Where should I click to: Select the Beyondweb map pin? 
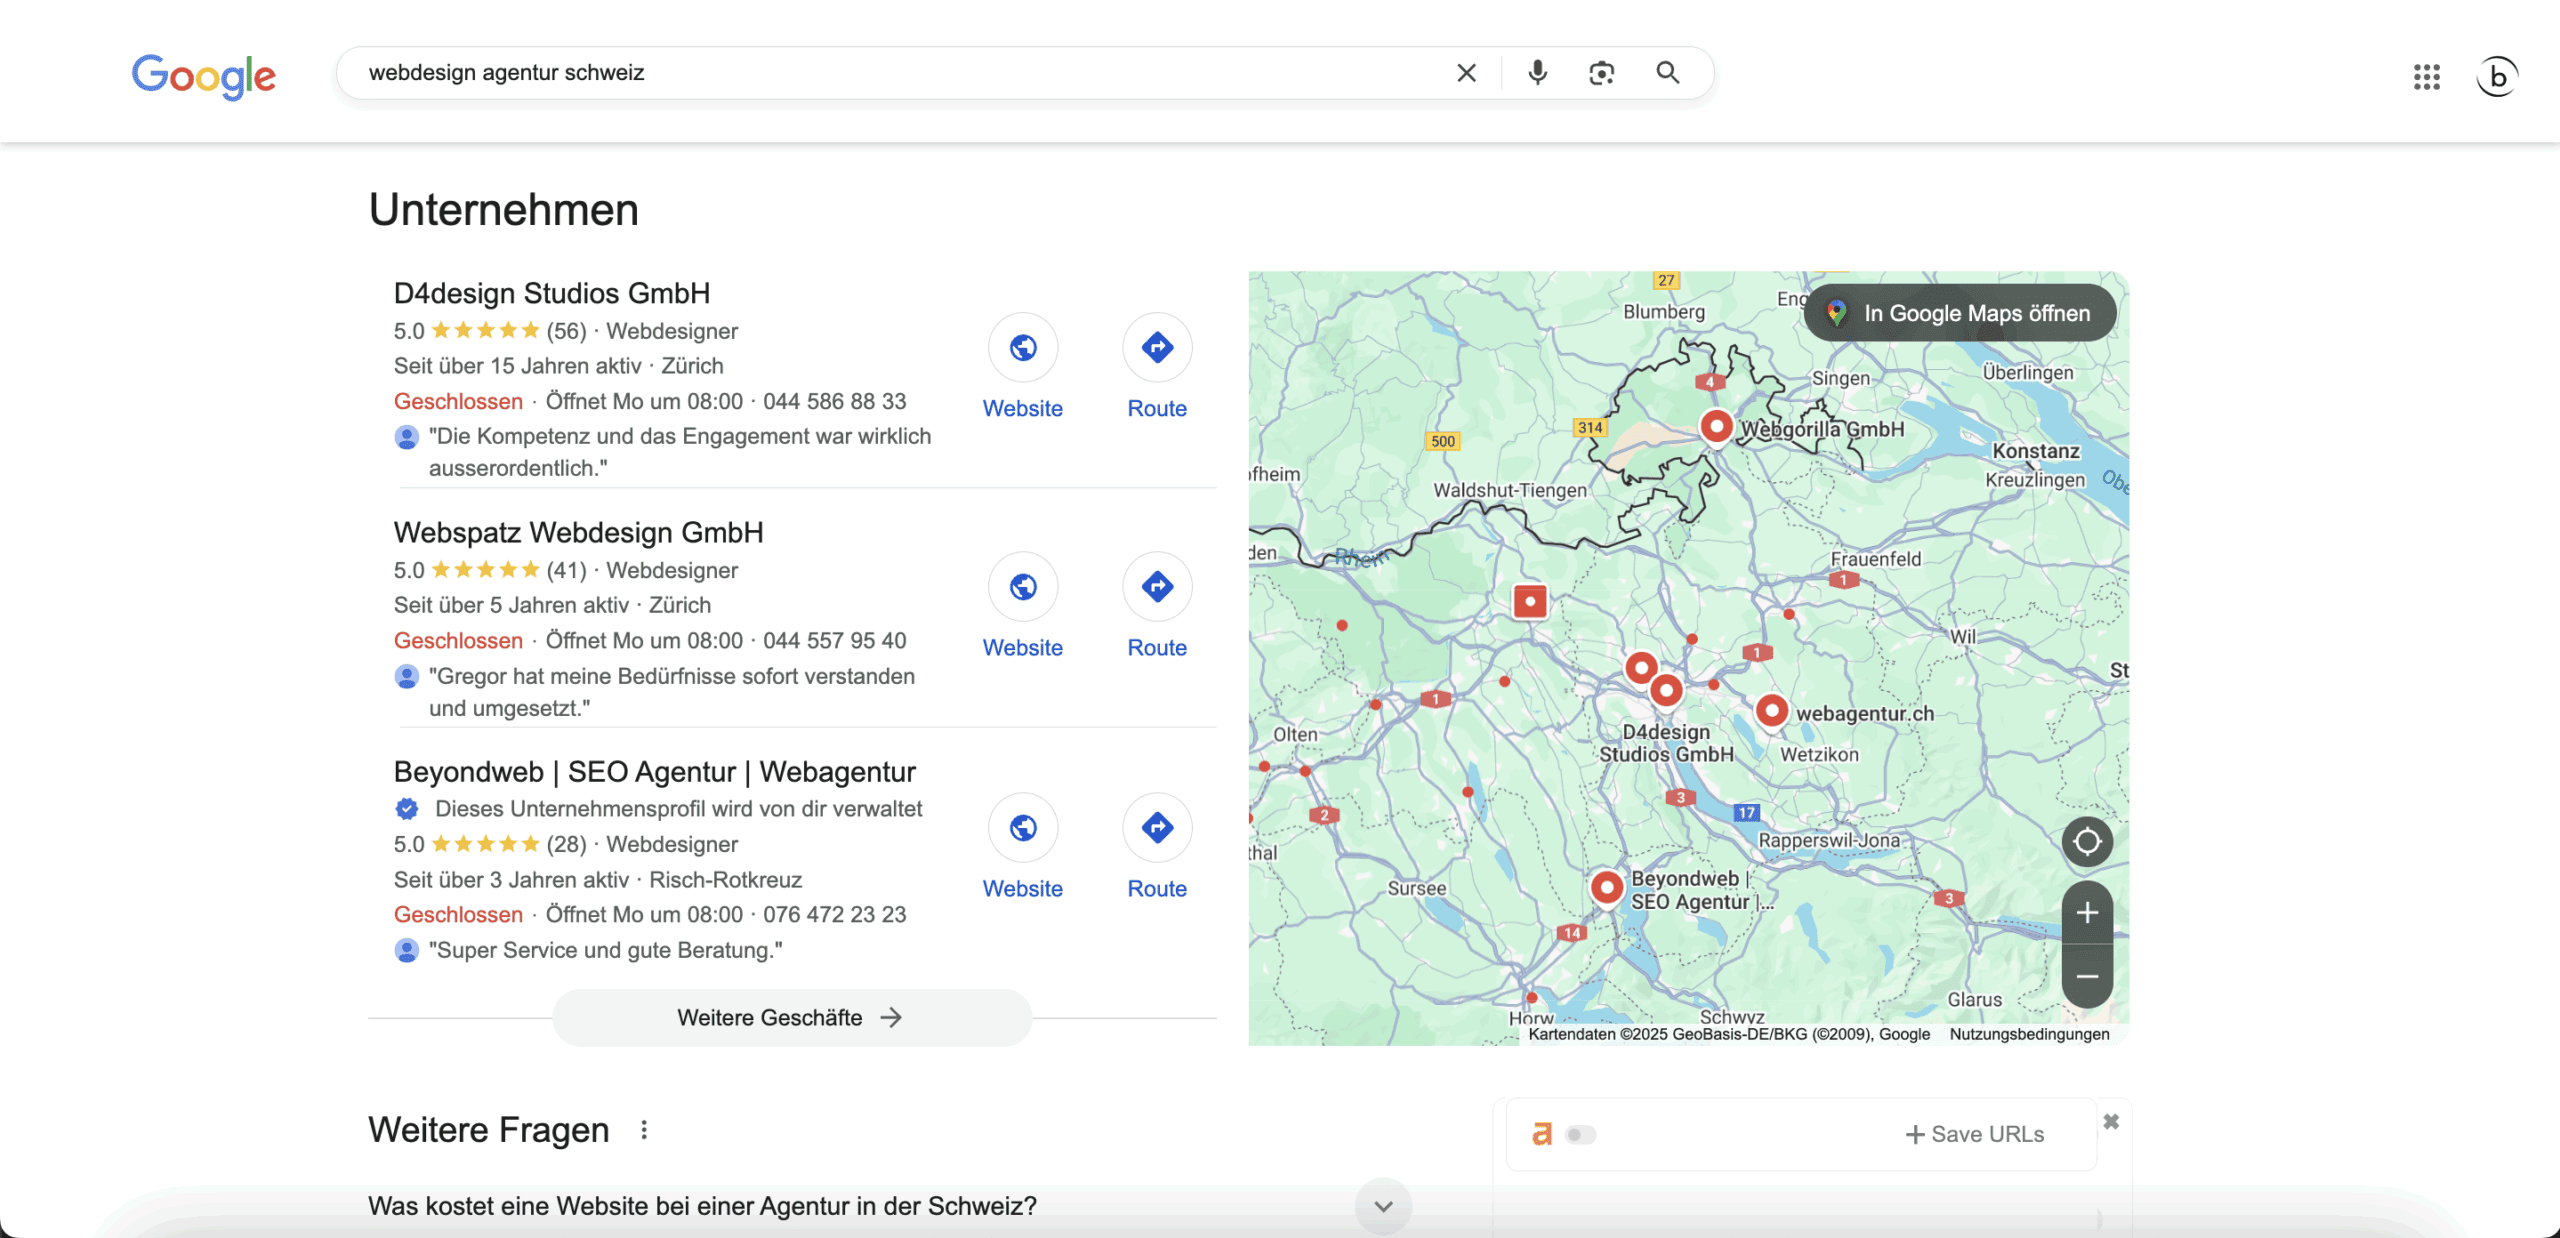coord(1606,887)
